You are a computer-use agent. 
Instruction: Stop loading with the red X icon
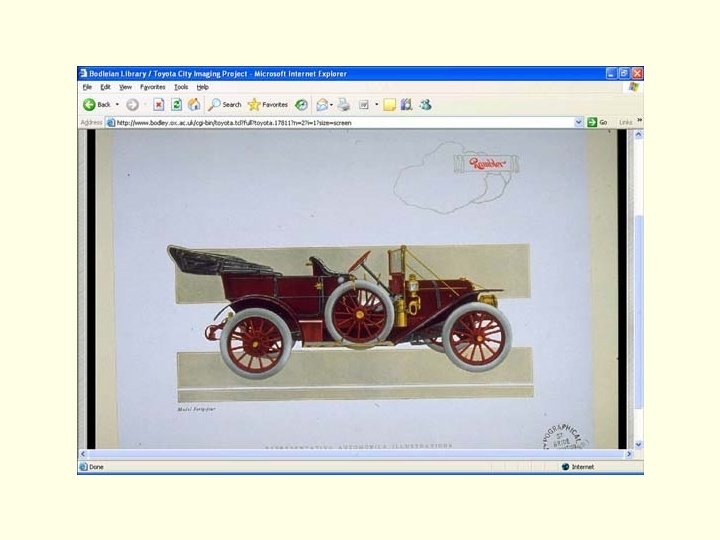[x=158, y=105]
